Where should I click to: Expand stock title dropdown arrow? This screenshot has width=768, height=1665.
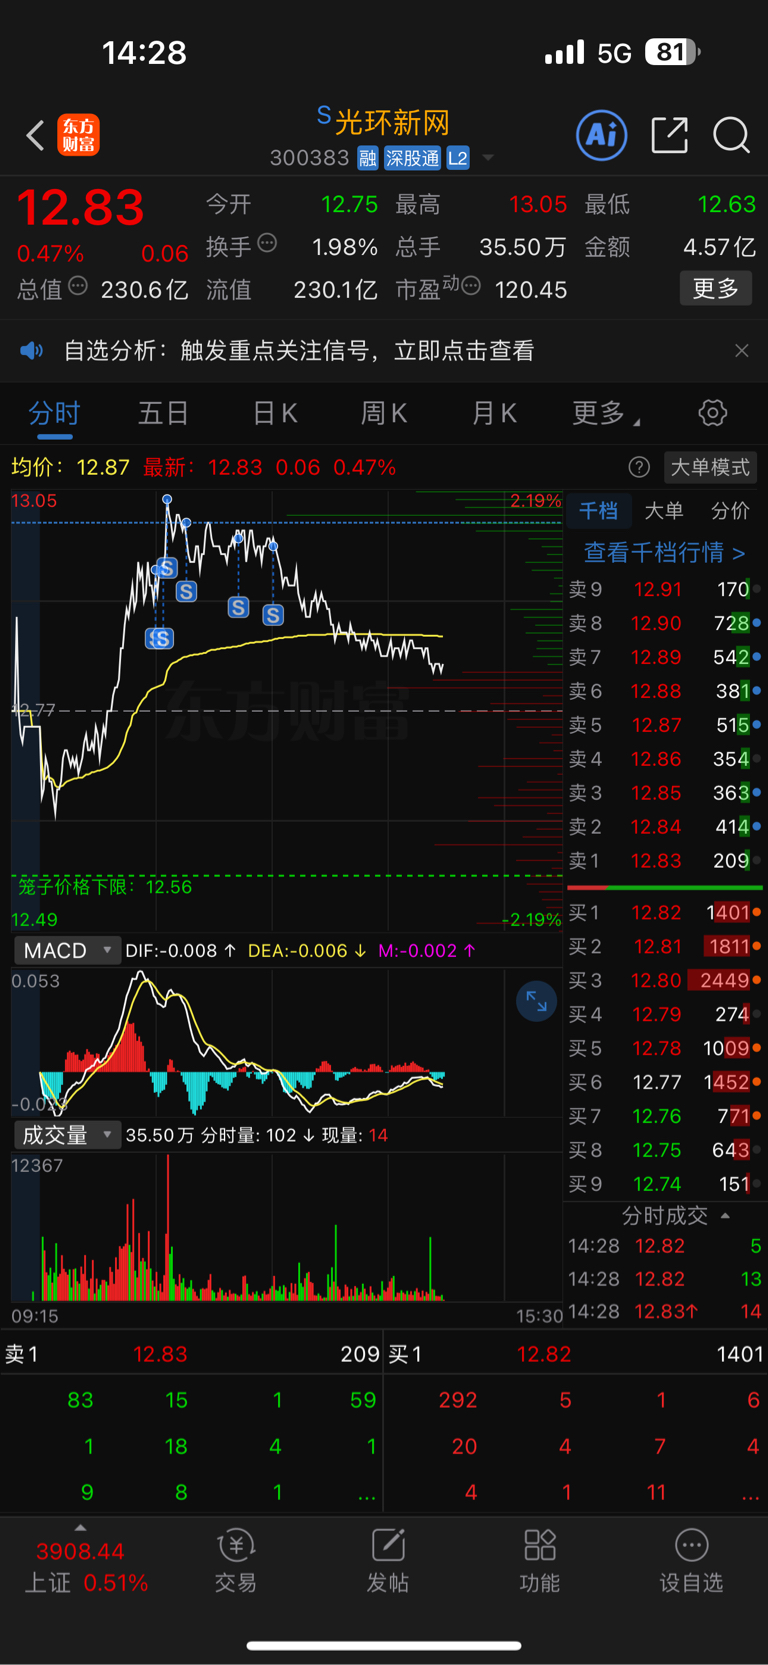coord(488,158)
